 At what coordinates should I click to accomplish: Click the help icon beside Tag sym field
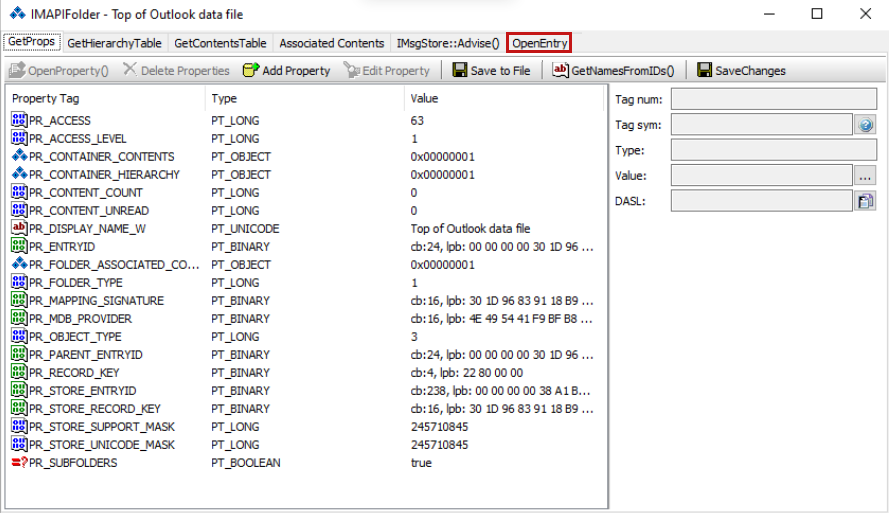(x=865, y=125)
